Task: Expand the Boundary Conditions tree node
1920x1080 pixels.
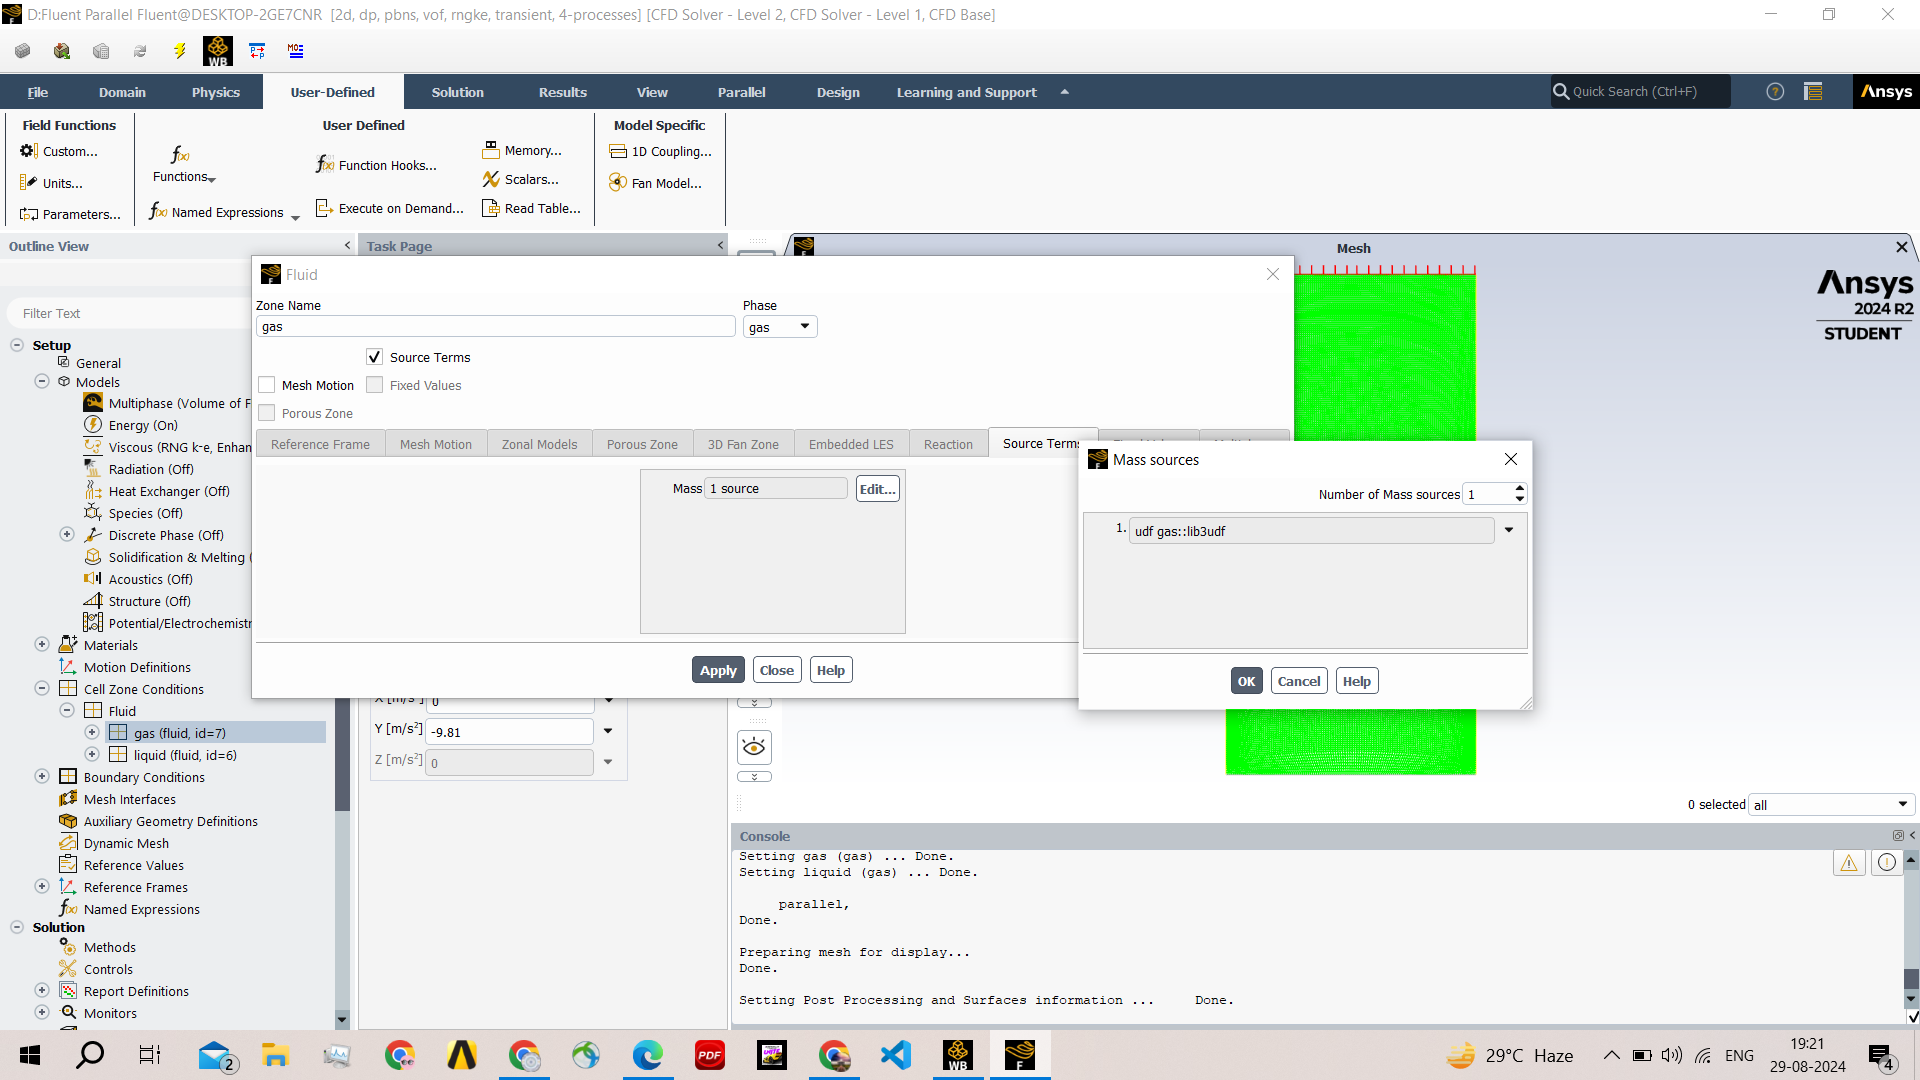Action: click(42, 777)
